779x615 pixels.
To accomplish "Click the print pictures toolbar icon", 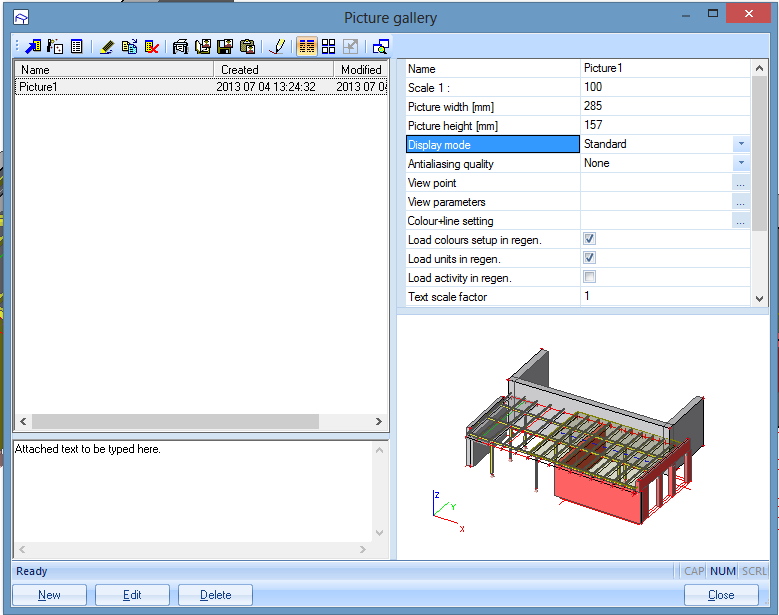I will tap(180, 47).
